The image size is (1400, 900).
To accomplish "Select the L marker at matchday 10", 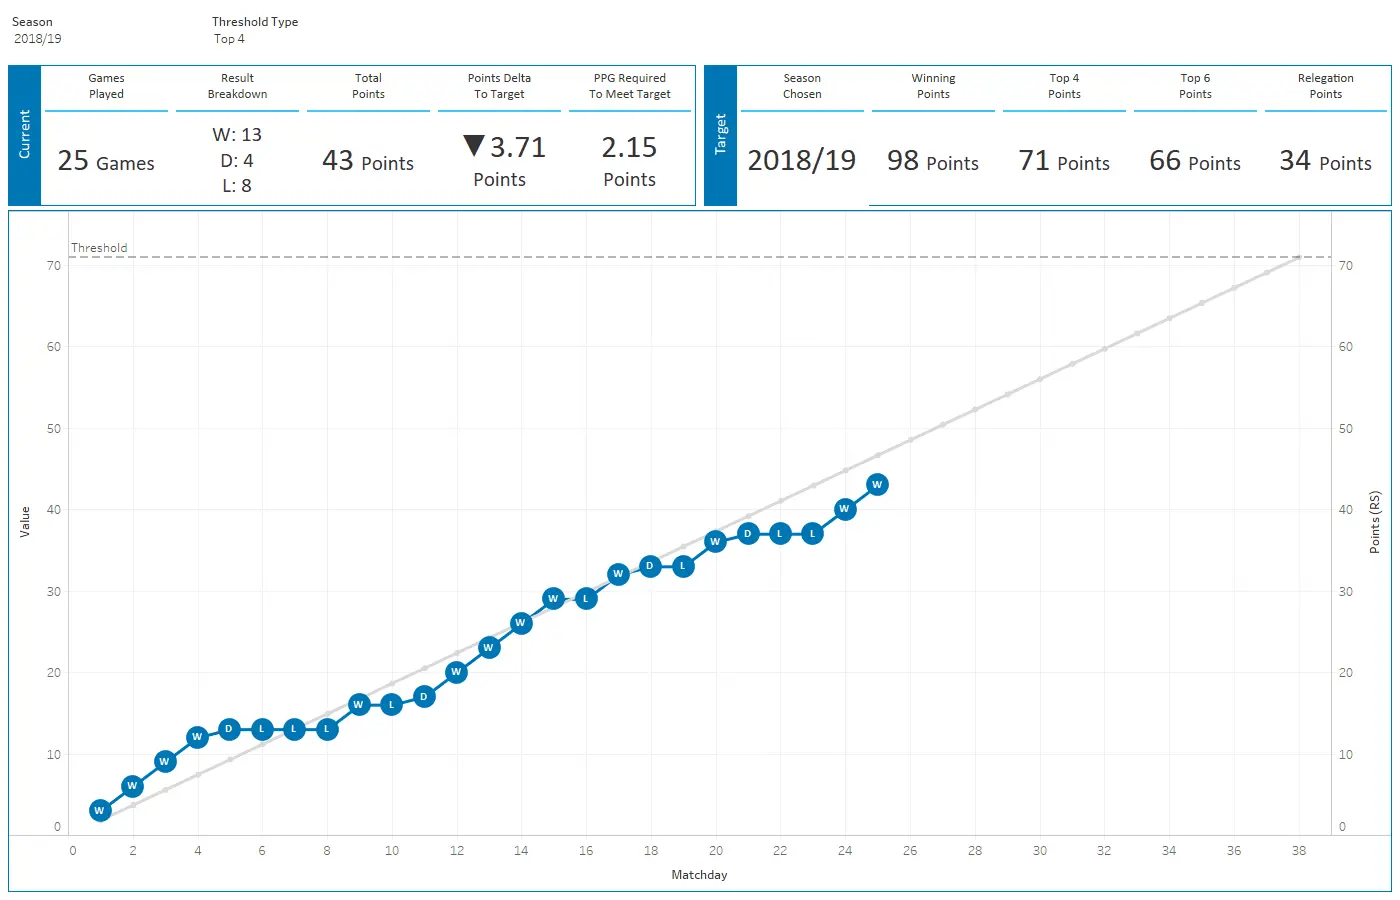I will pos(391,704).
